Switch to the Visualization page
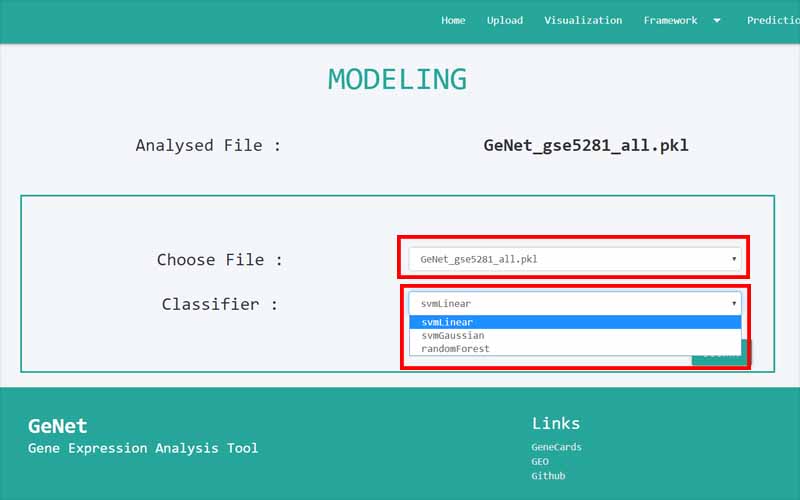 583,20
